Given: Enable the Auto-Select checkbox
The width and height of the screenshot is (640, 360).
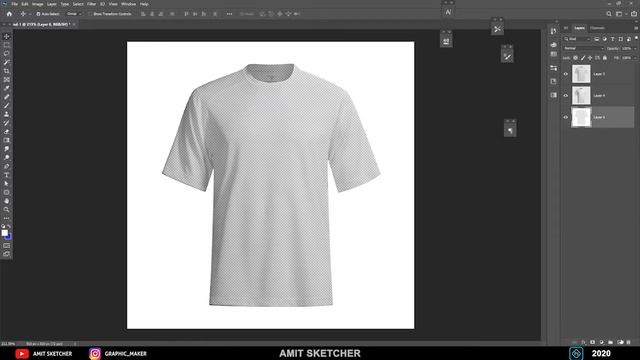Looking at the screenshot, I should (38, 14).
